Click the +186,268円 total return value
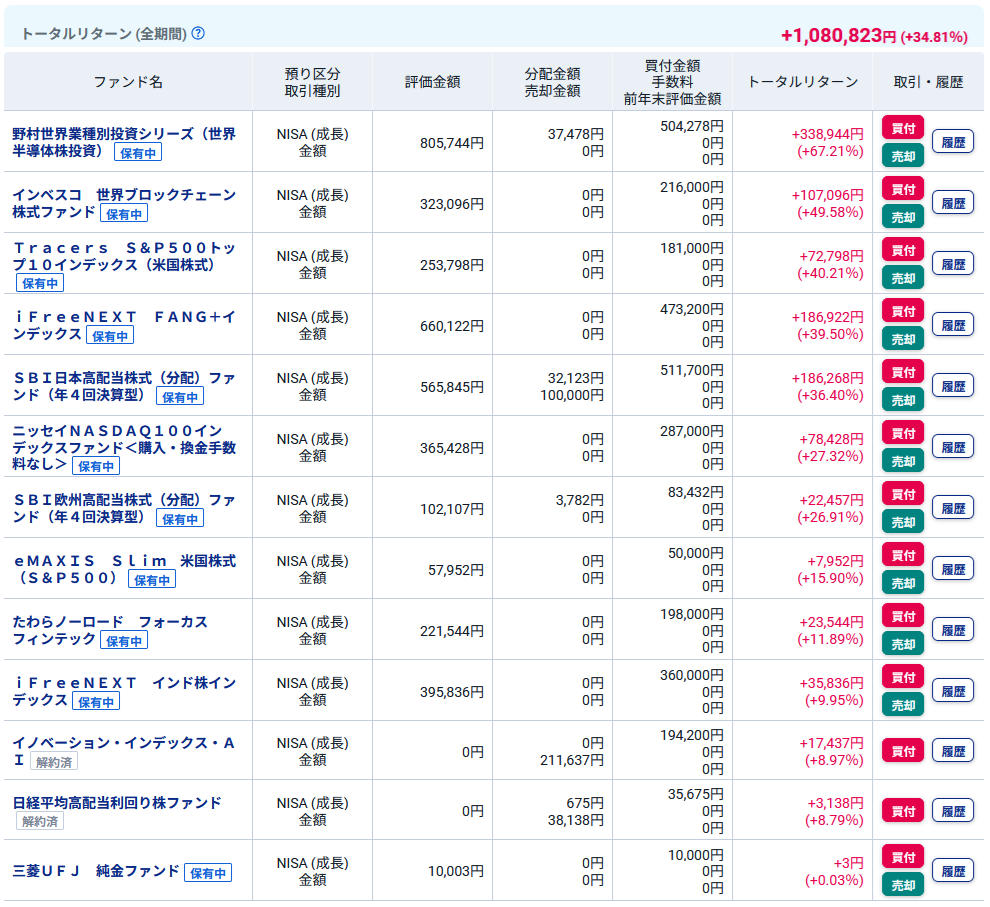The image size is (990, 907). tap(827, 378)
